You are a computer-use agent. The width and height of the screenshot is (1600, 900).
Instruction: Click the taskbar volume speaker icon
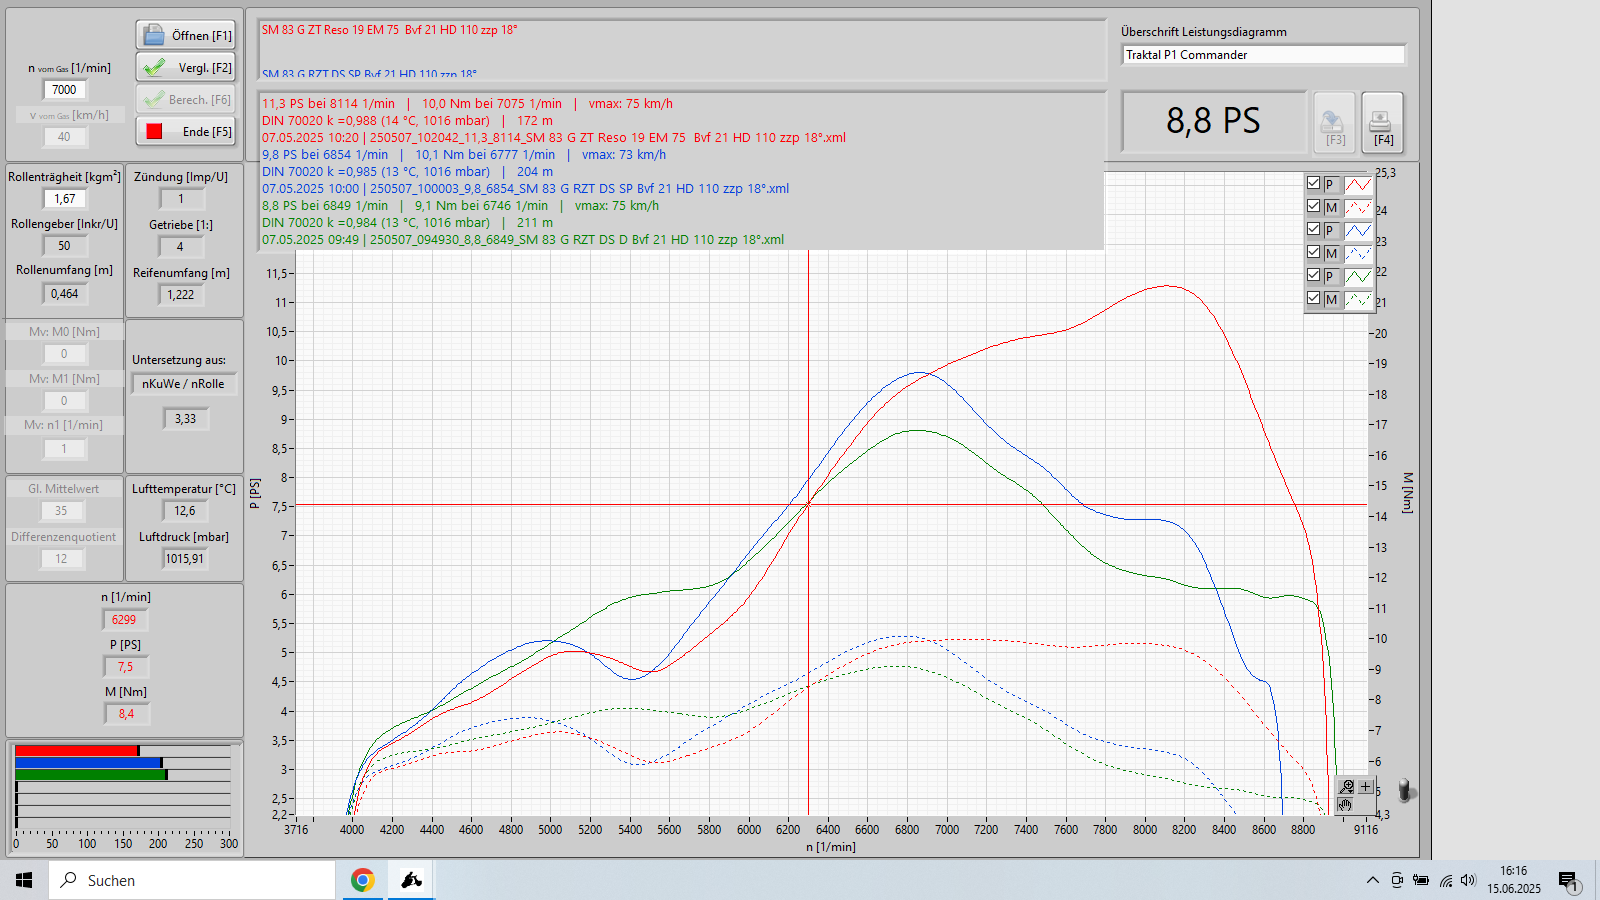point(1468,880)
